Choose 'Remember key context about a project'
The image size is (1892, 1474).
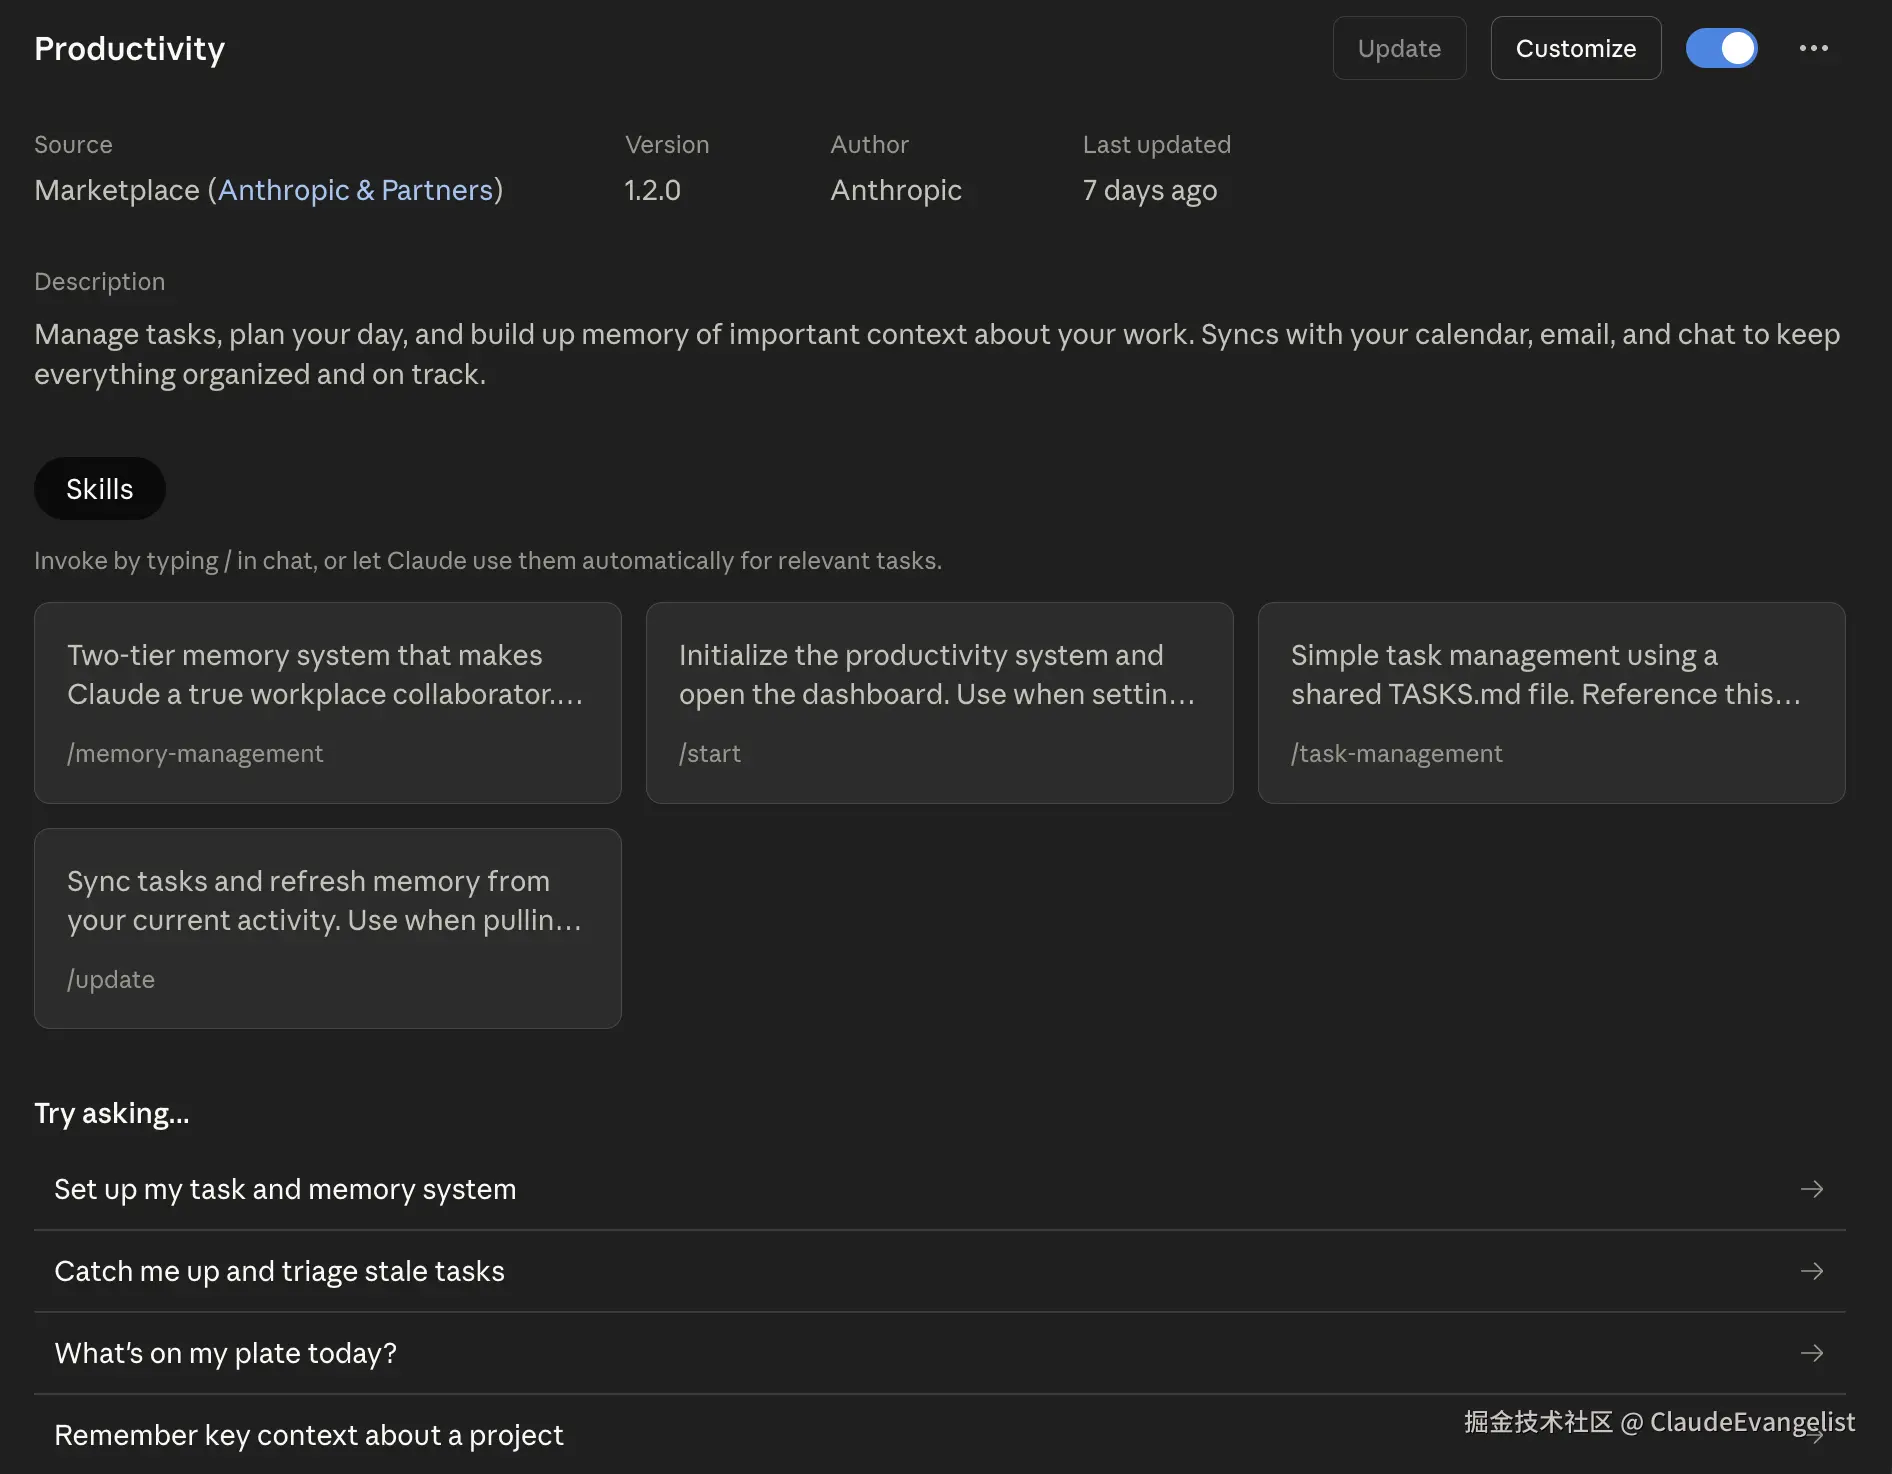pos(940,1435)
